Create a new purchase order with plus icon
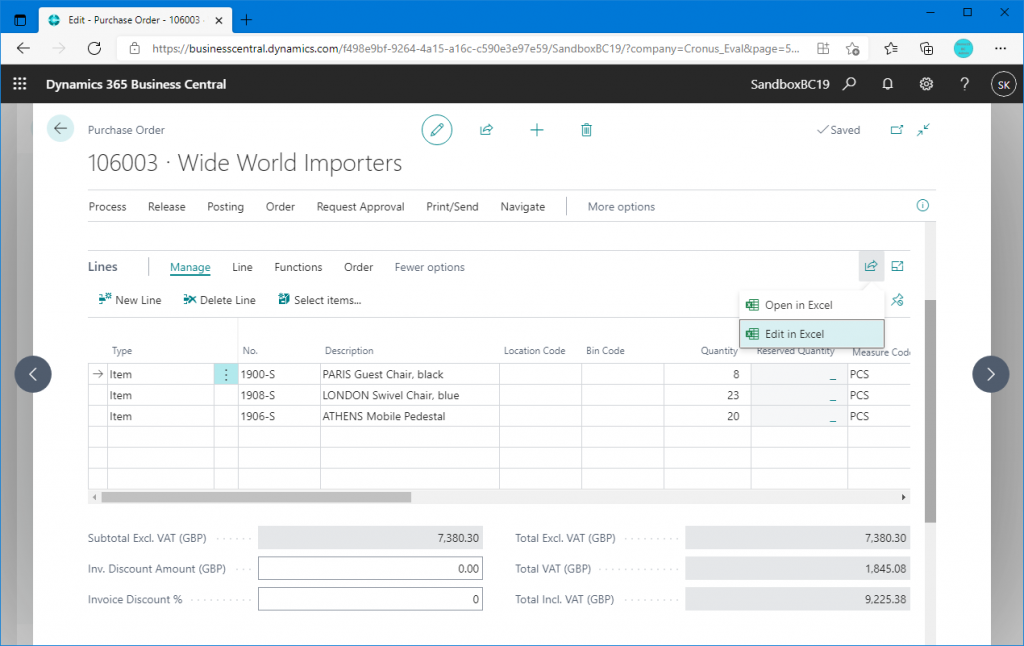Screen dimensions: 1024x646 [537, 130]
